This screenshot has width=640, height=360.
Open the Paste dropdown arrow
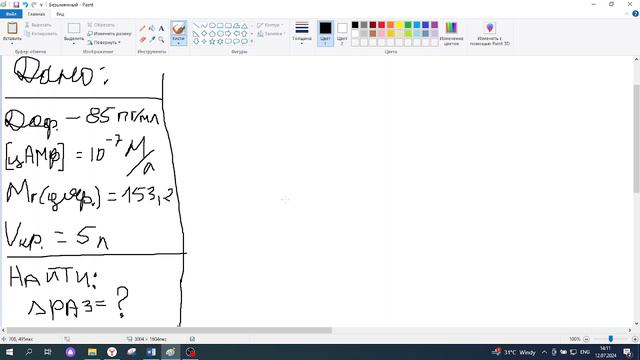click(12, 43)
